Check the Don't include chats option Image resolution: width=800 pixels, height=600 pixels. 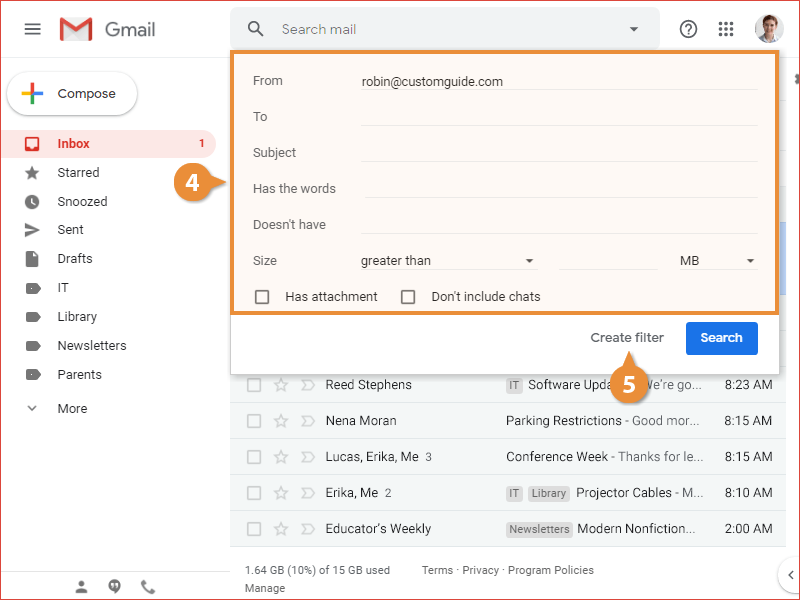click(408, 297)
